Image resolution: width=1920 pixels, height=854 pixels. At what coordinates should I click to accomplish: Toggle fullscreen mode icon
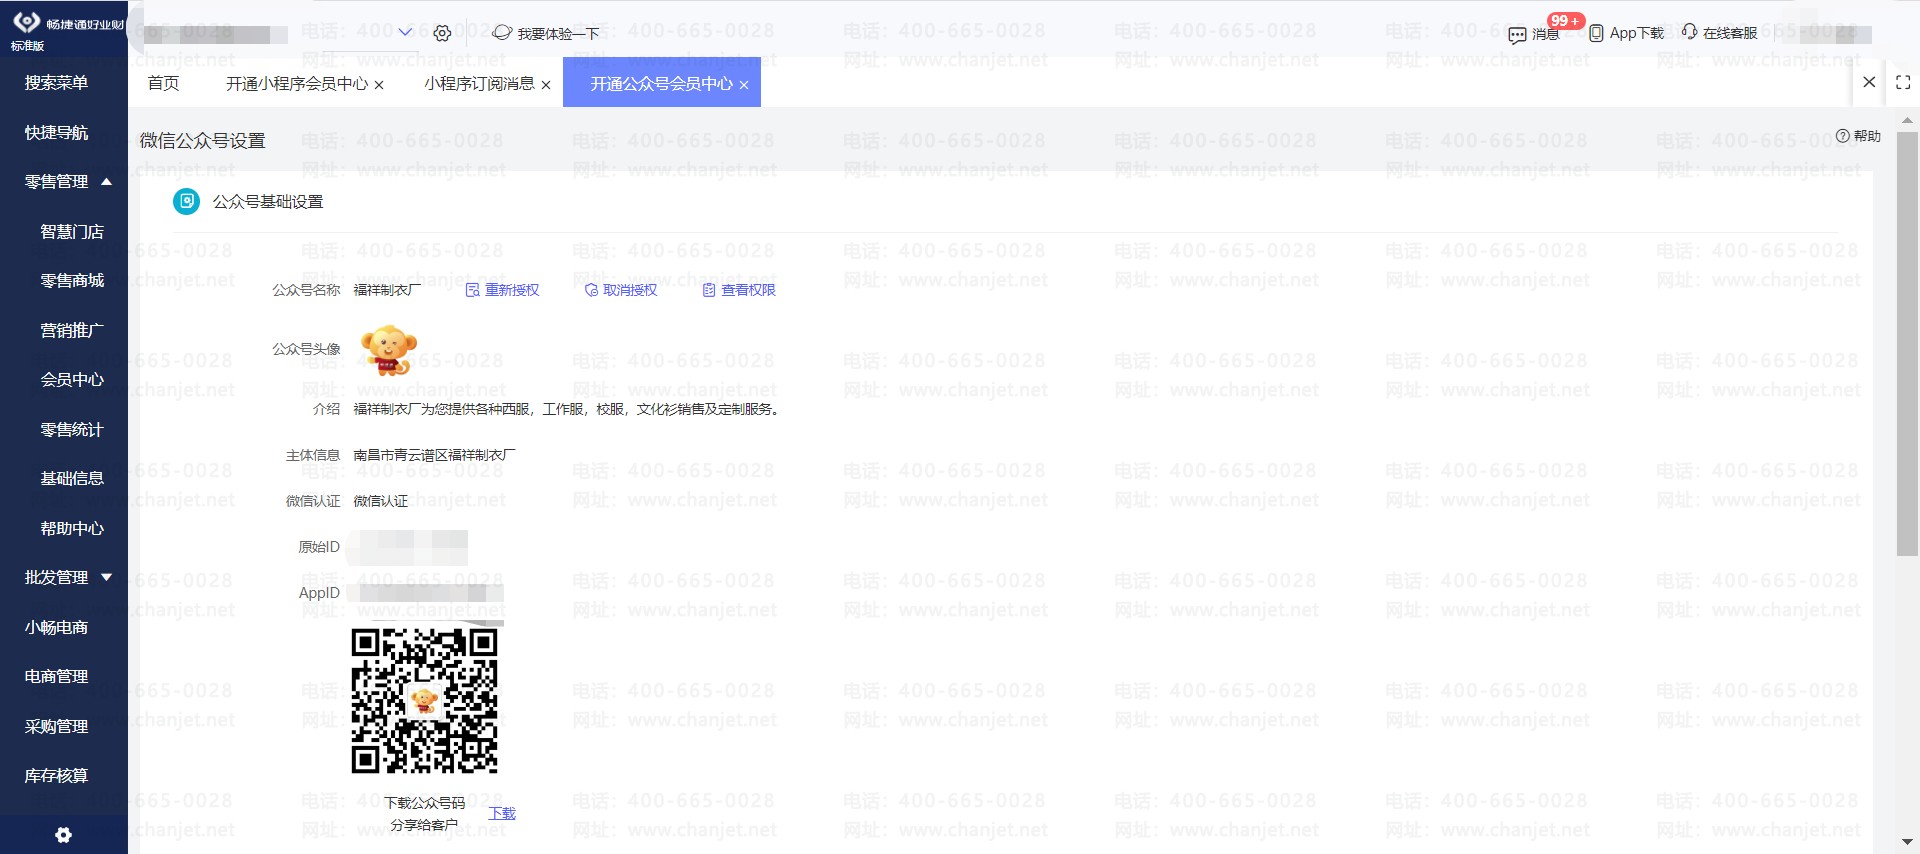pos(1903,83)
